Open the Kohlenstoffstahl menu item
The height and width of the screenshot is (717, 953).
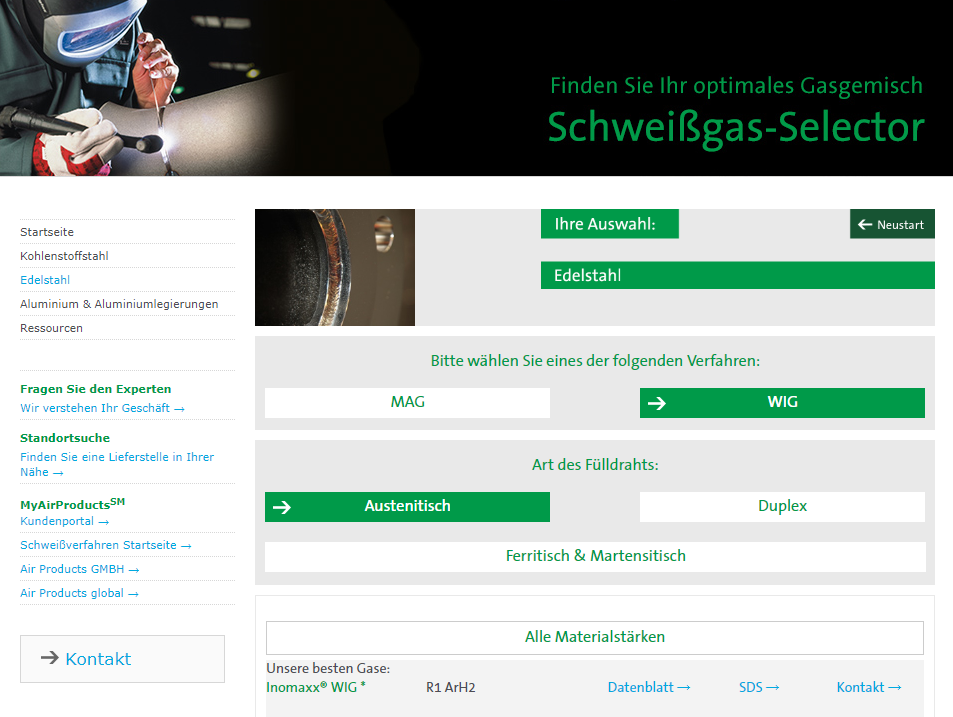coord(64,256)
